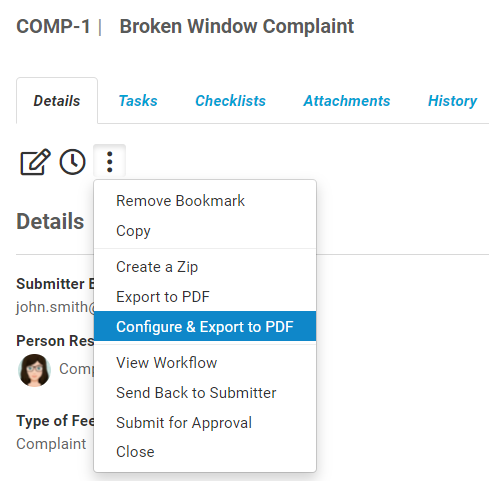
Task: Choose Send Back to Submitter
Action: click(x=205, y=393)
